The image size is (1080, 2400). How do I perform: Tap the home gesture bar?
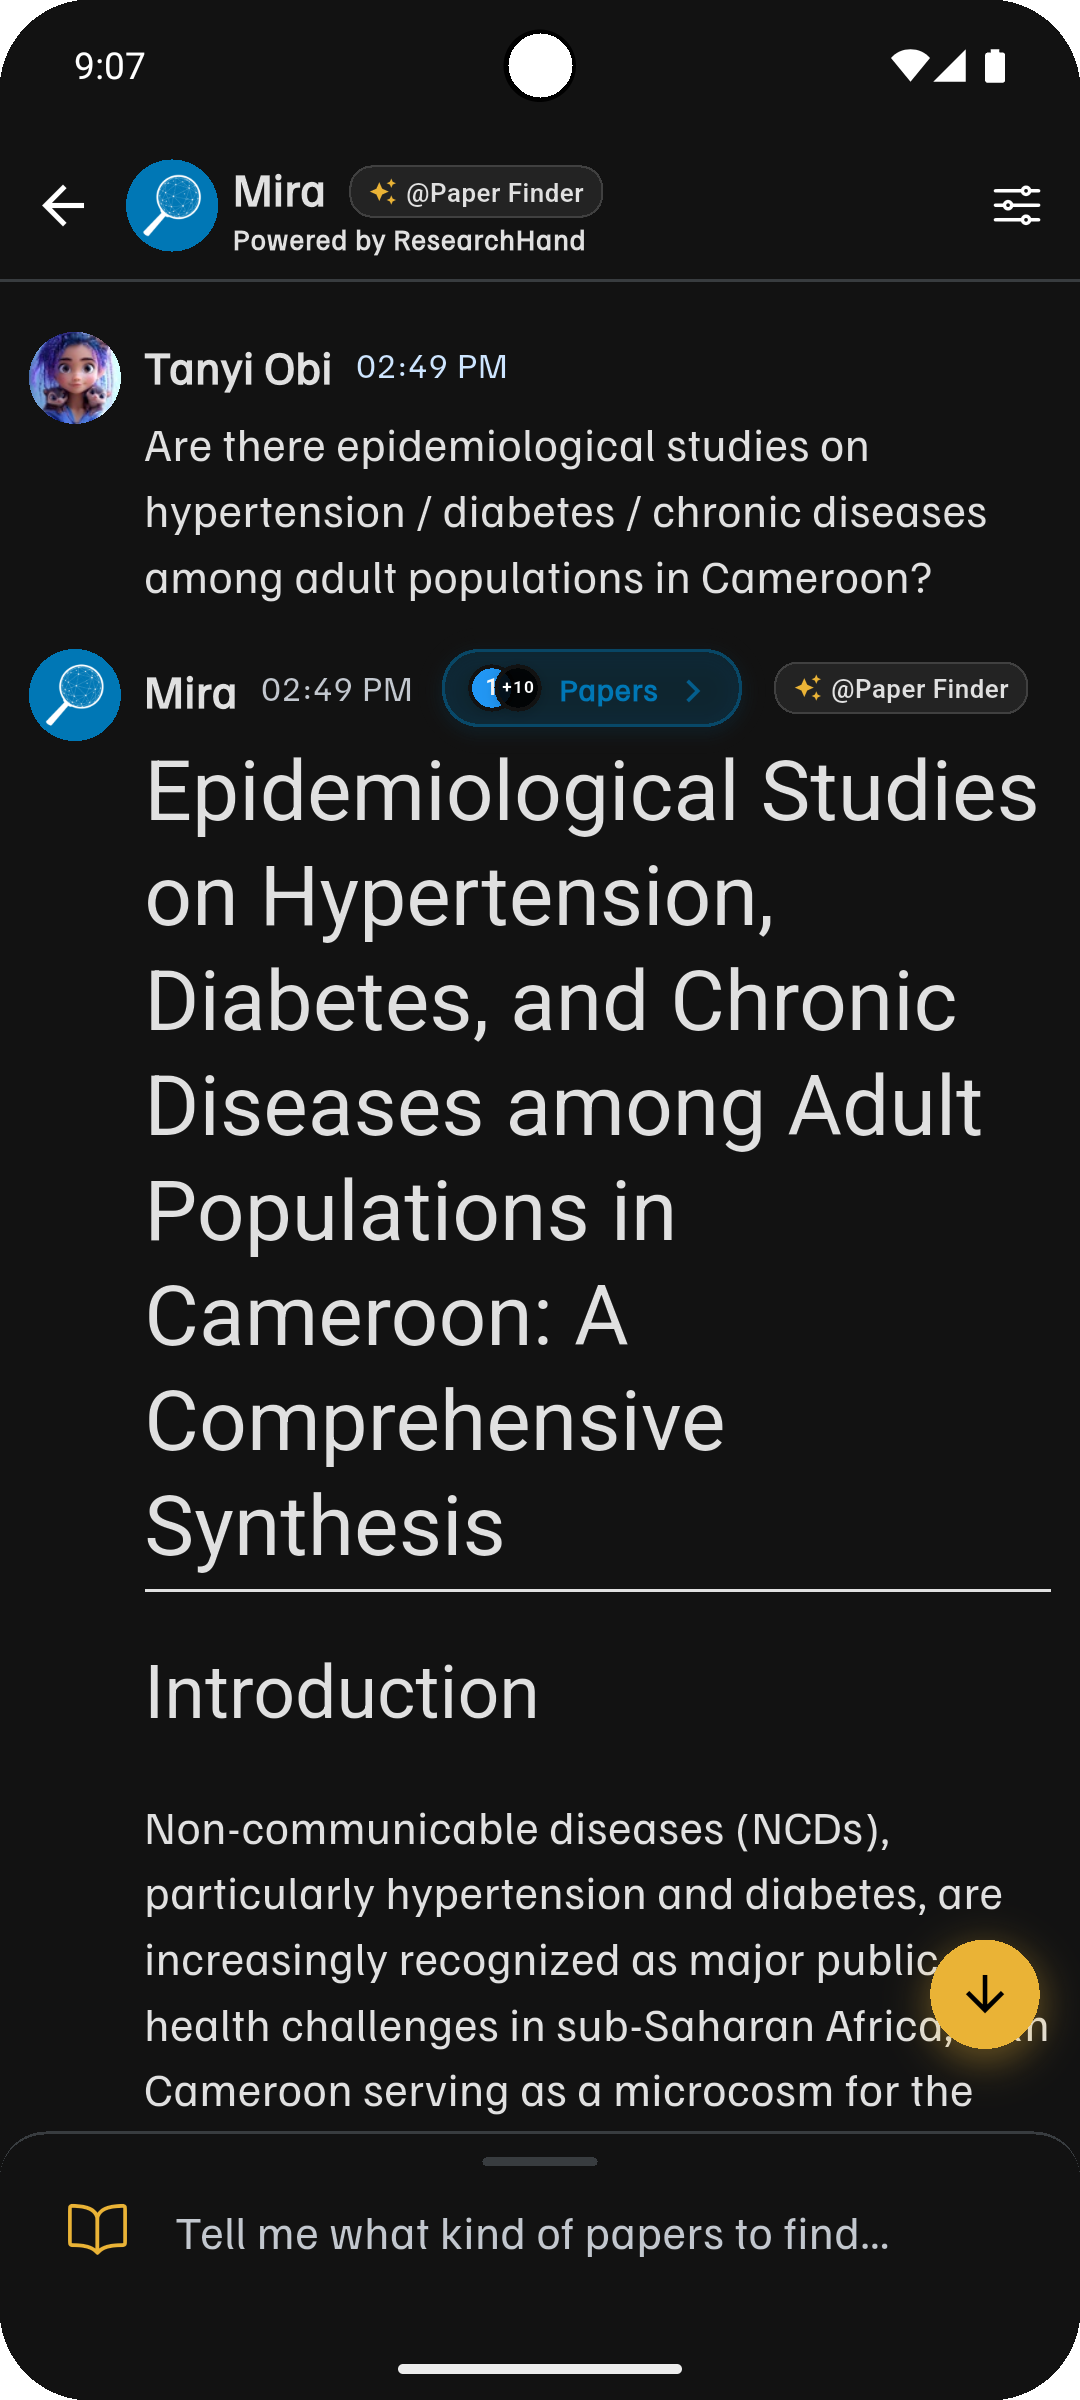[x=540, y=2368]
